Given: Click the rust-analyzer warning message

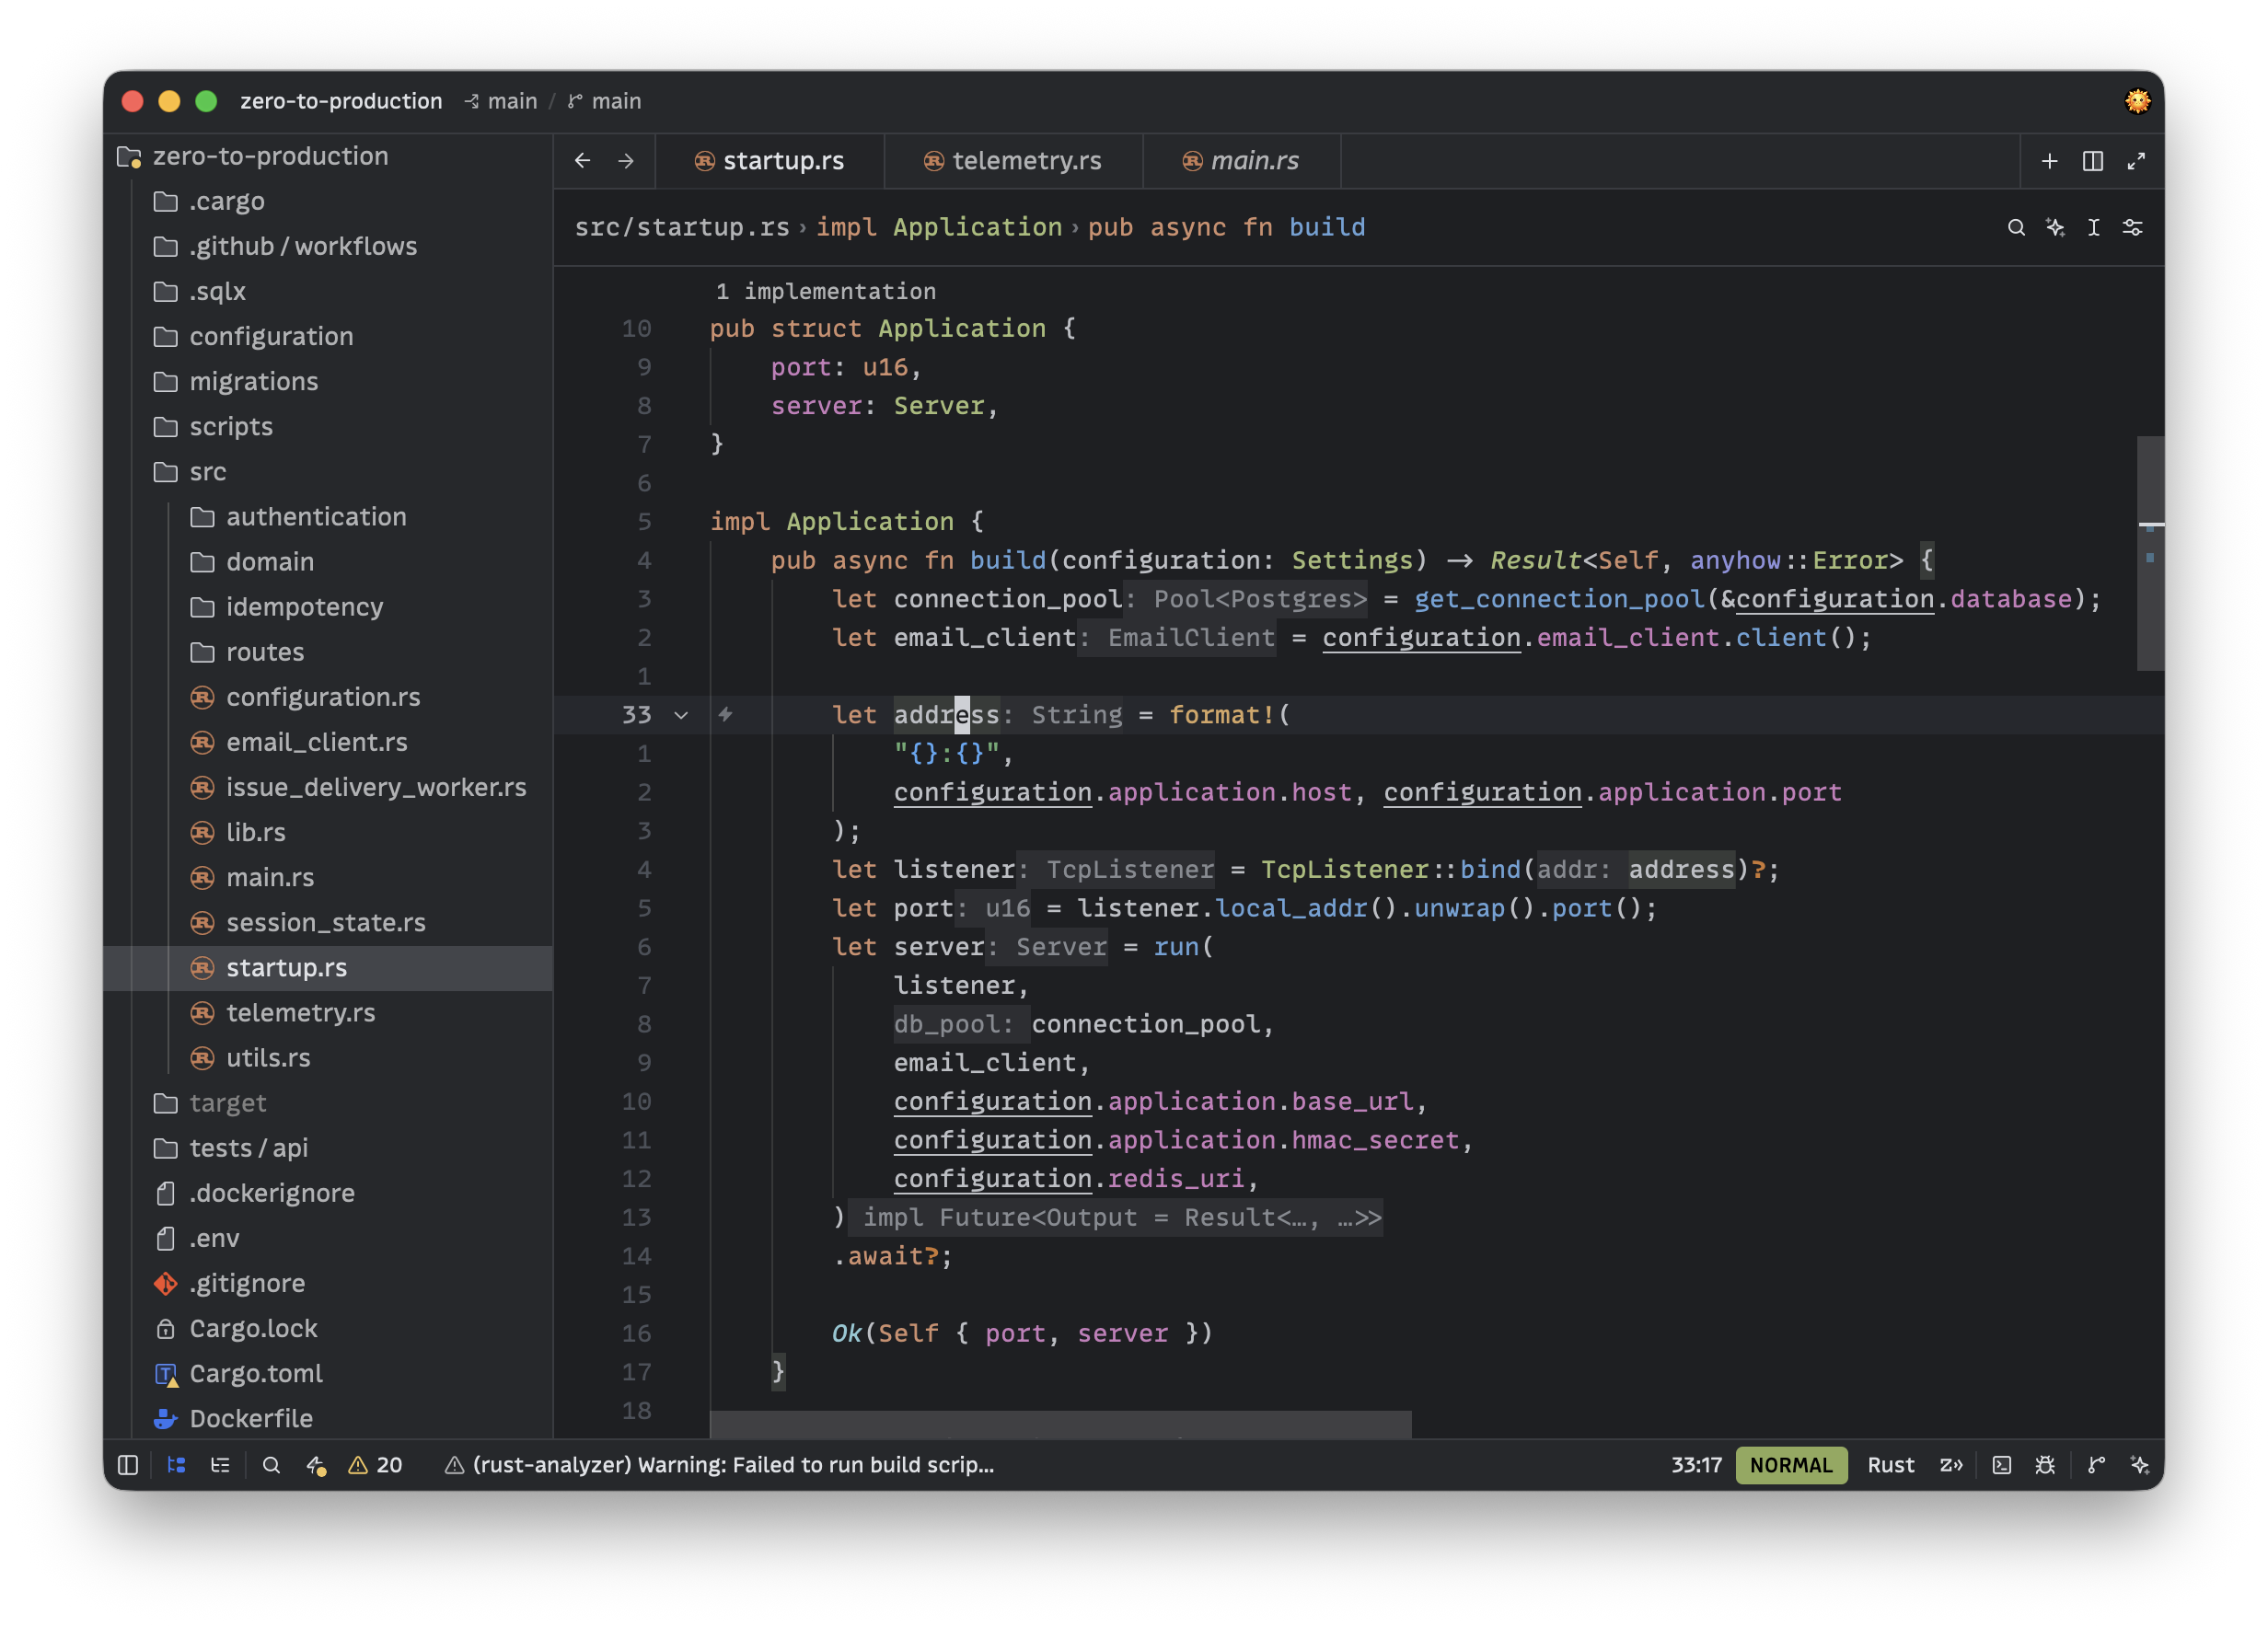Looking at the screenshot, I should pyautogui.click(x=720, y=1465).
